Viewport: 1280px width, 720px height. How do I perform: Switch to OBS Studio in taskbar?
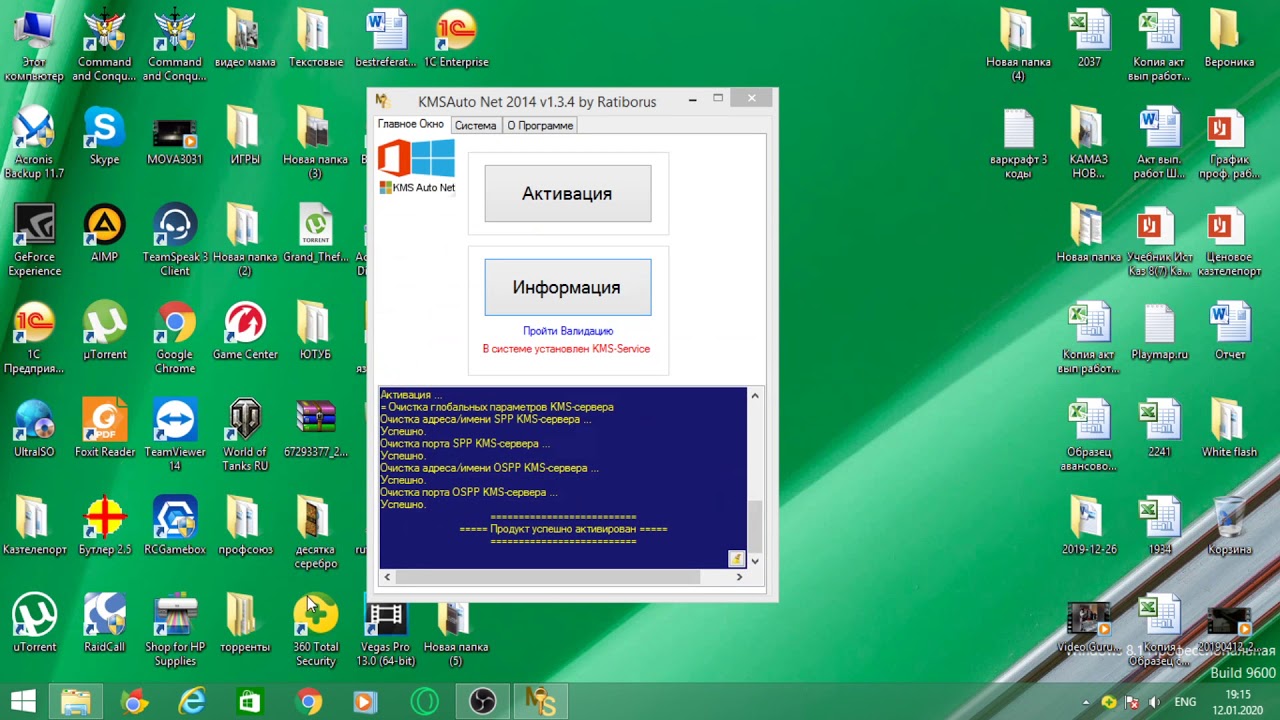click(x=482, y=702)
